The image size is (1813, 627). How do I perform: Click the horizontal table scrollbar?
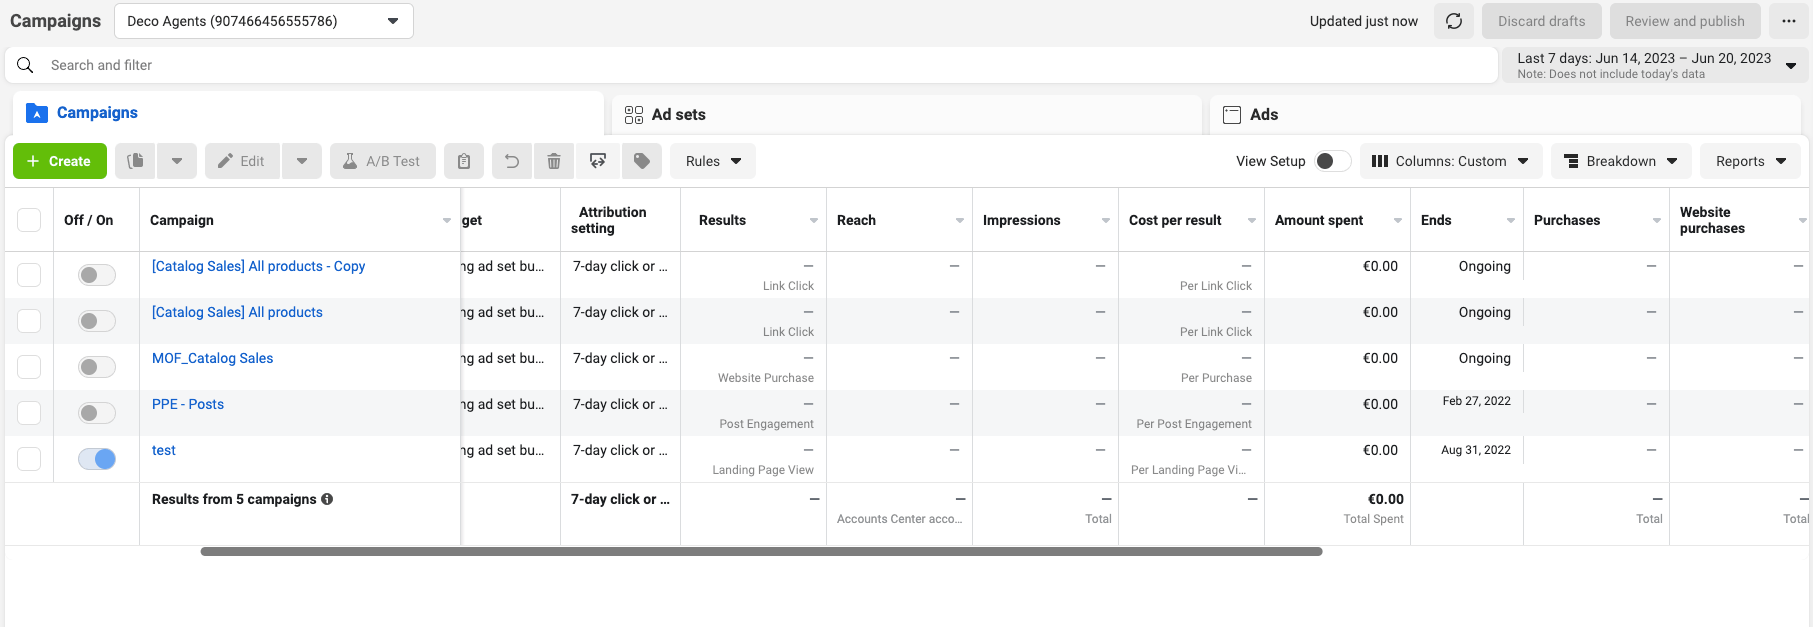click(761, 551)
